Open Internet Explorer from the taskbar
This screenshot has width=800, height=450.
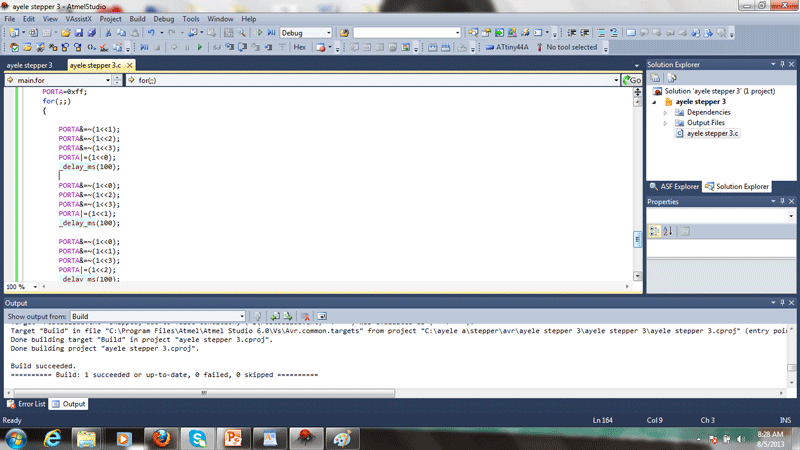point(52,438)
